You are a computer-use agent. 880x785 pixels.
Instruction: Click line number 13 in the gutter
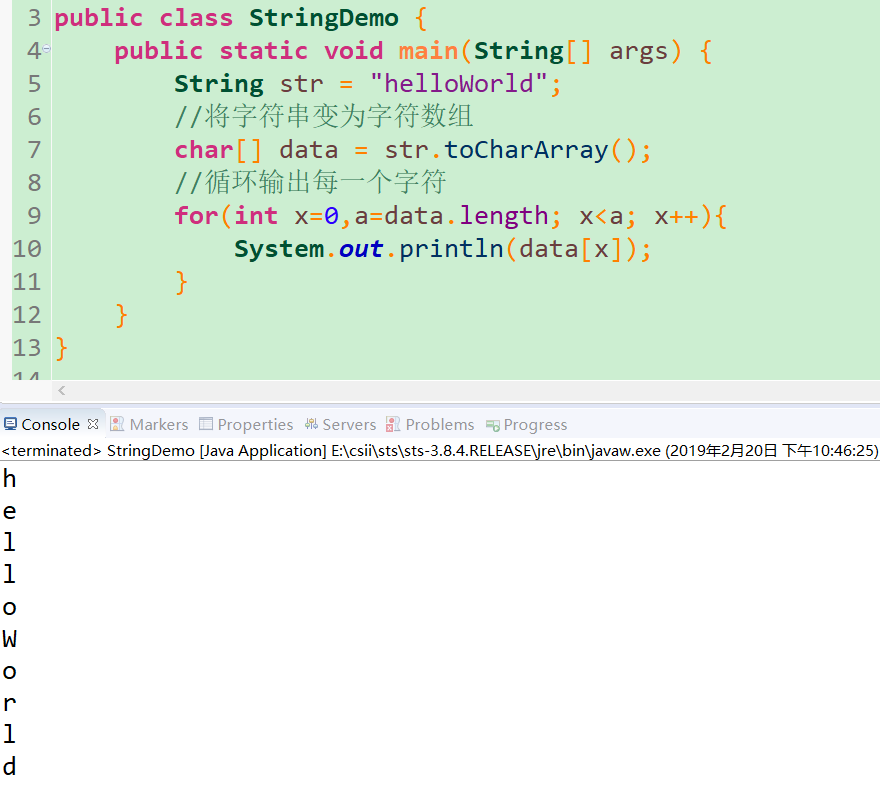27,348
